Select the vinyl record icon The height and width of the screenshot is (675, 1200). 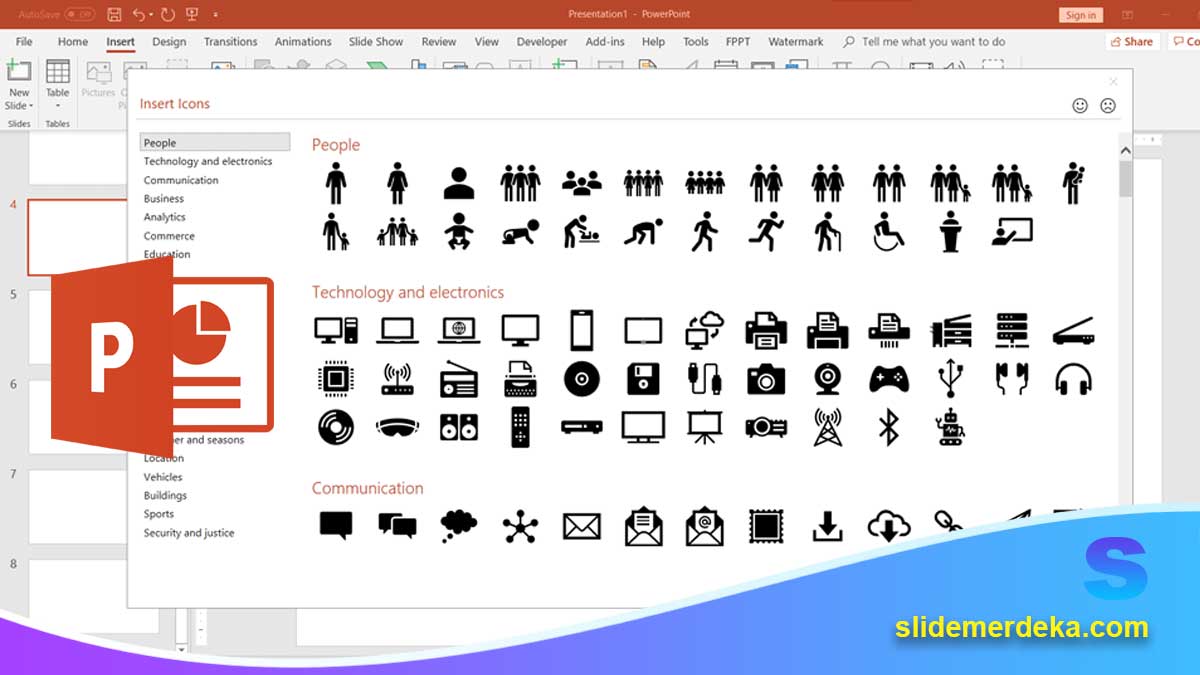tap(336, 427)
